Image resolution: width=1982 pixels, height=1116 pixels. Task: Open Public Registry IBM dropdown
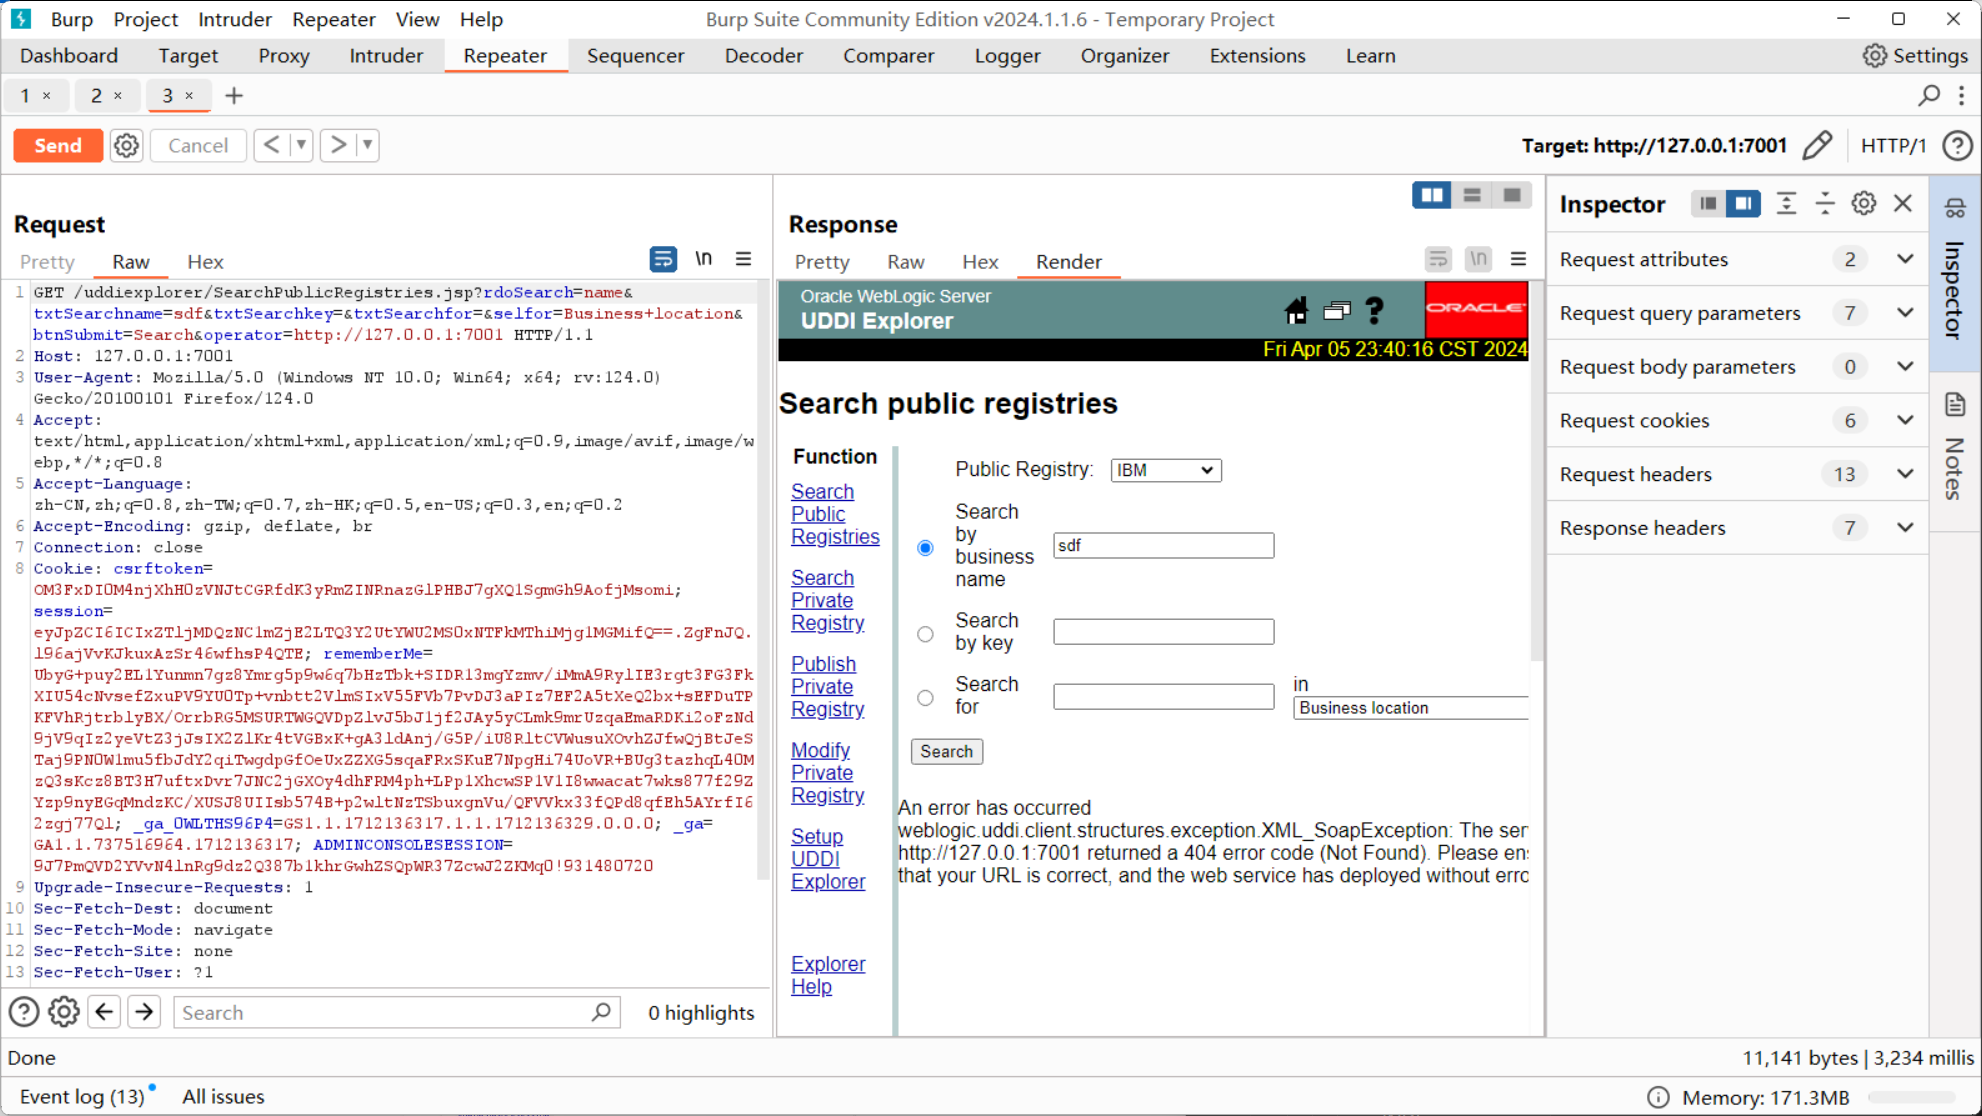(x=1166, y=470)
